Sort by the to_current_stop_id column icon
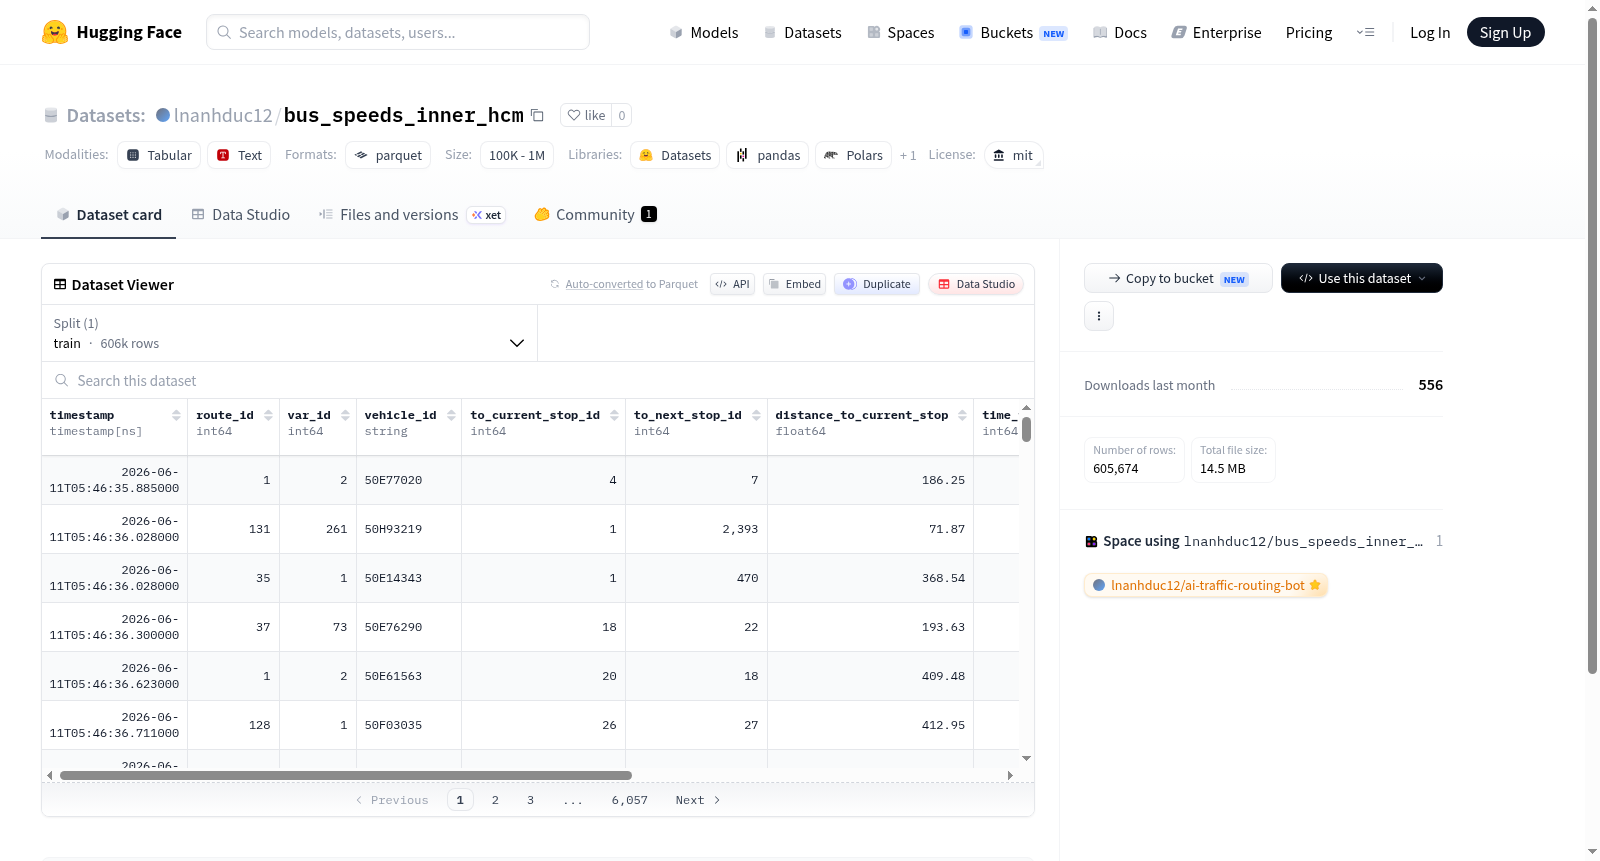The width and height of the screenshot is (1600, 861). (614, 415)
